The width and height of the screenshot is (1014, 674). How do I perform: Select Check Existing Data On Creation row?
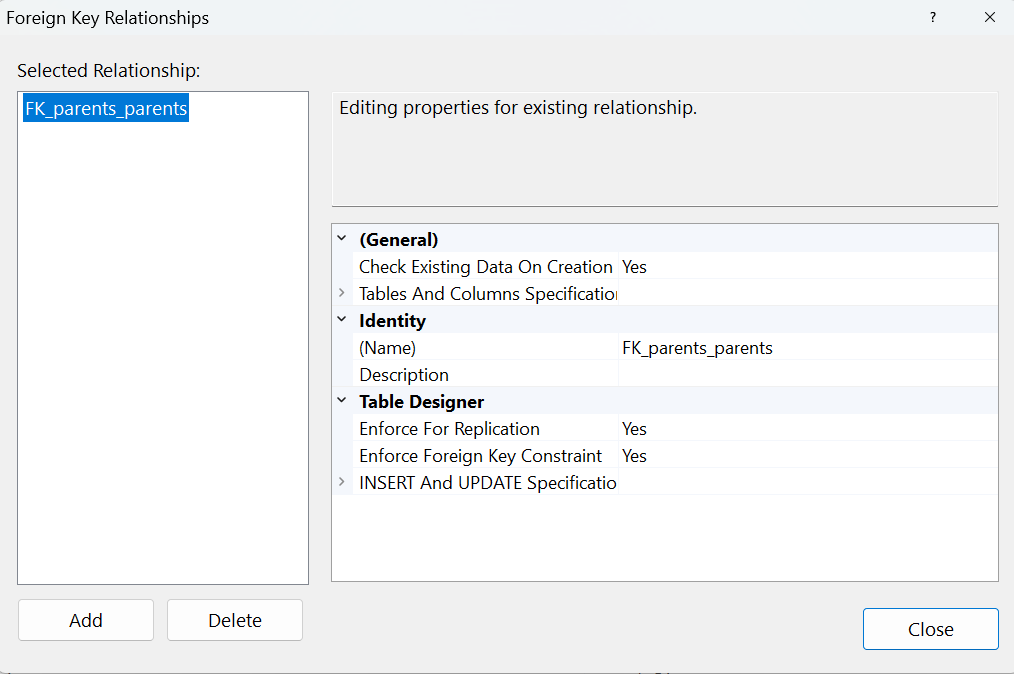pyautogui.click(x=485, y=267)
